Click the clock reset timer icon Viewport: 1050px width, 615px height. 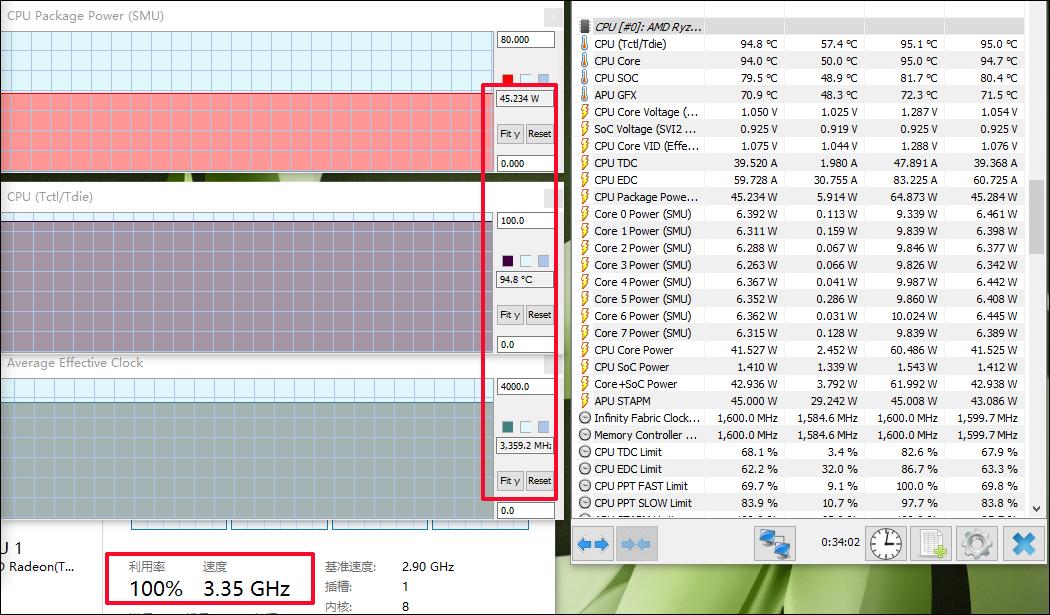tap(885, 543)
